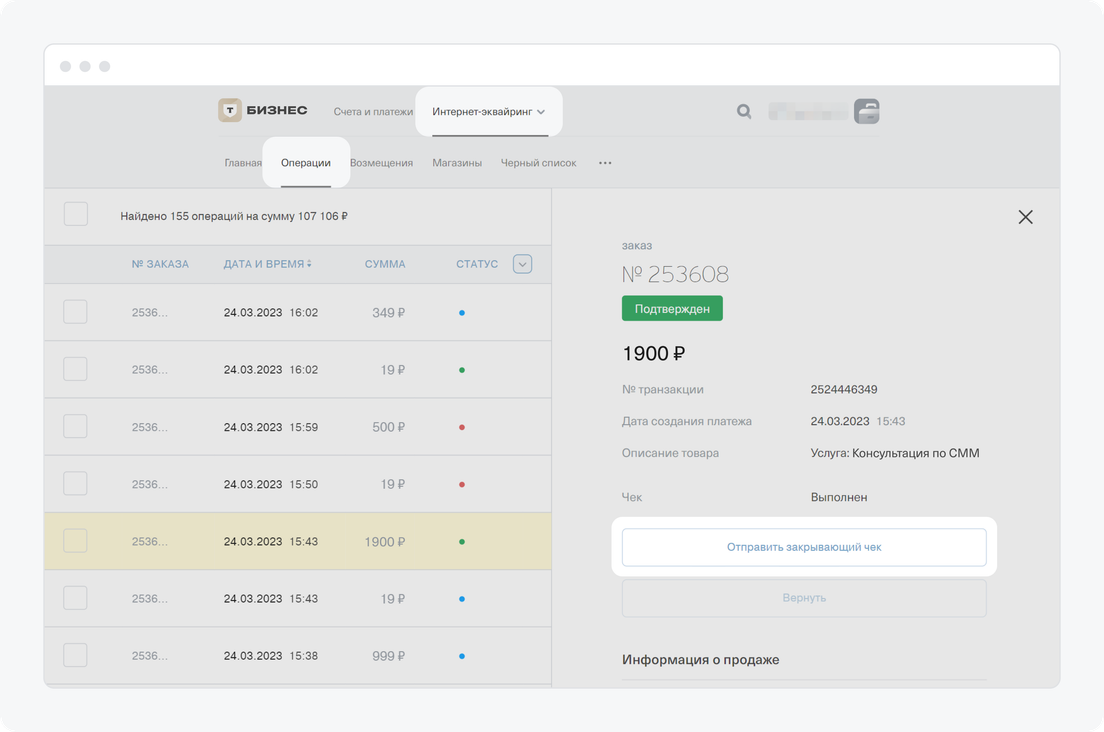The width and height of the screenshot is (1104, 732).
Task: Check the box for the 349 ₽ operation
Action: coord(76,312)
